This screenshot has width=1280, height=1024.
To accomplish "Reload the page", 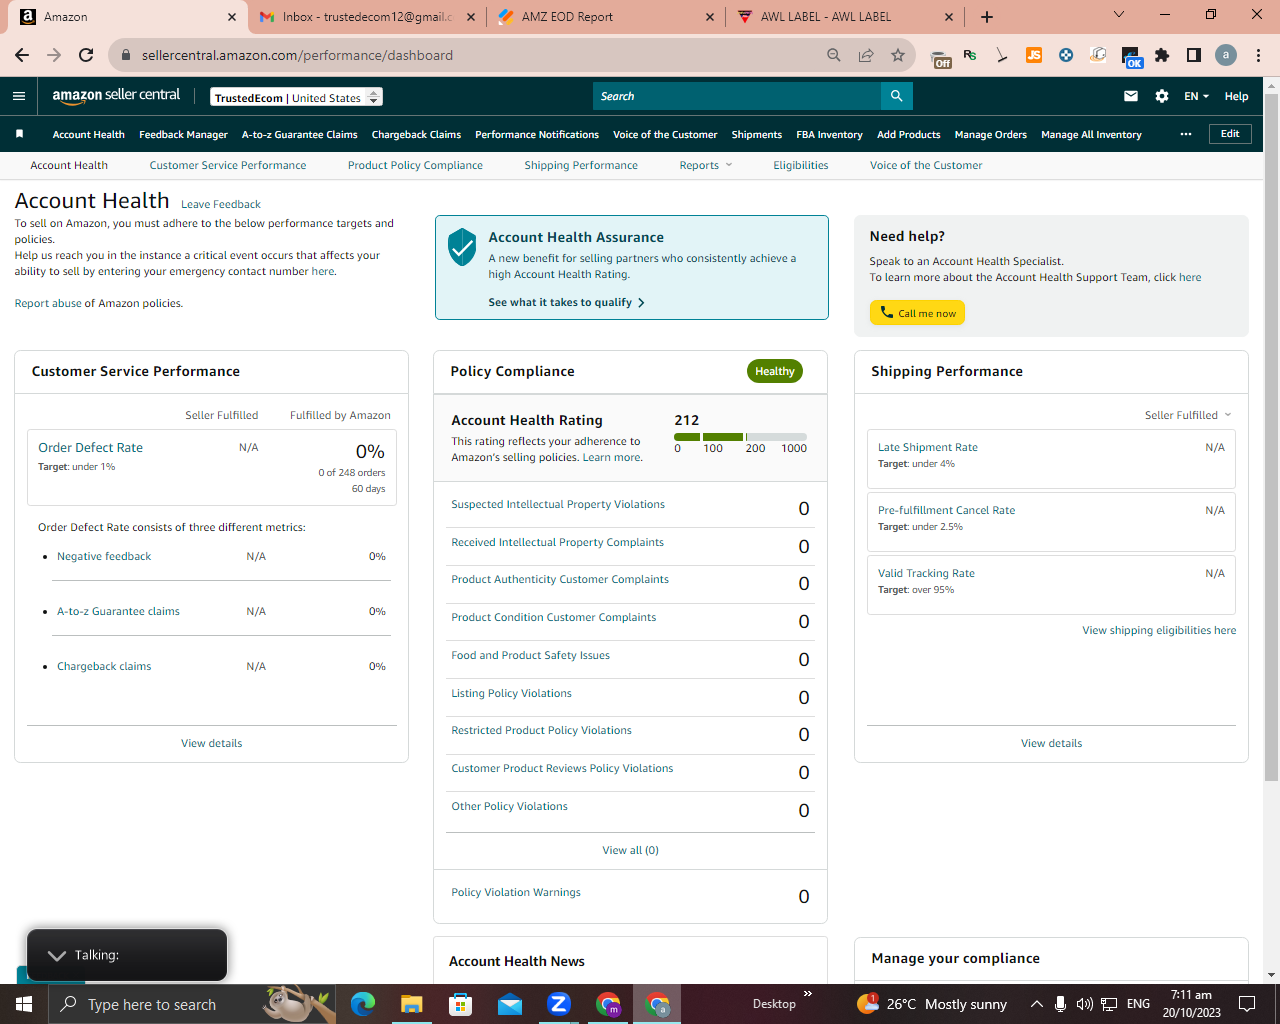I will (x=86, y=55).
